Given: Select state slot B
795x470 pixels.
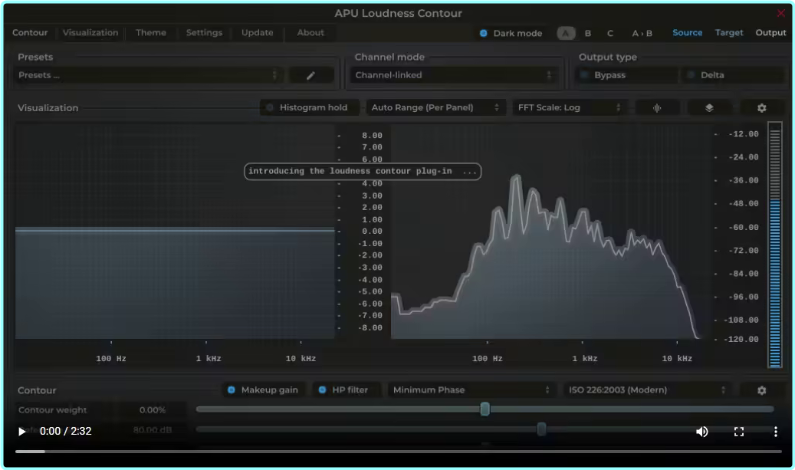Looking at the screenshot, I should (588, 33).
